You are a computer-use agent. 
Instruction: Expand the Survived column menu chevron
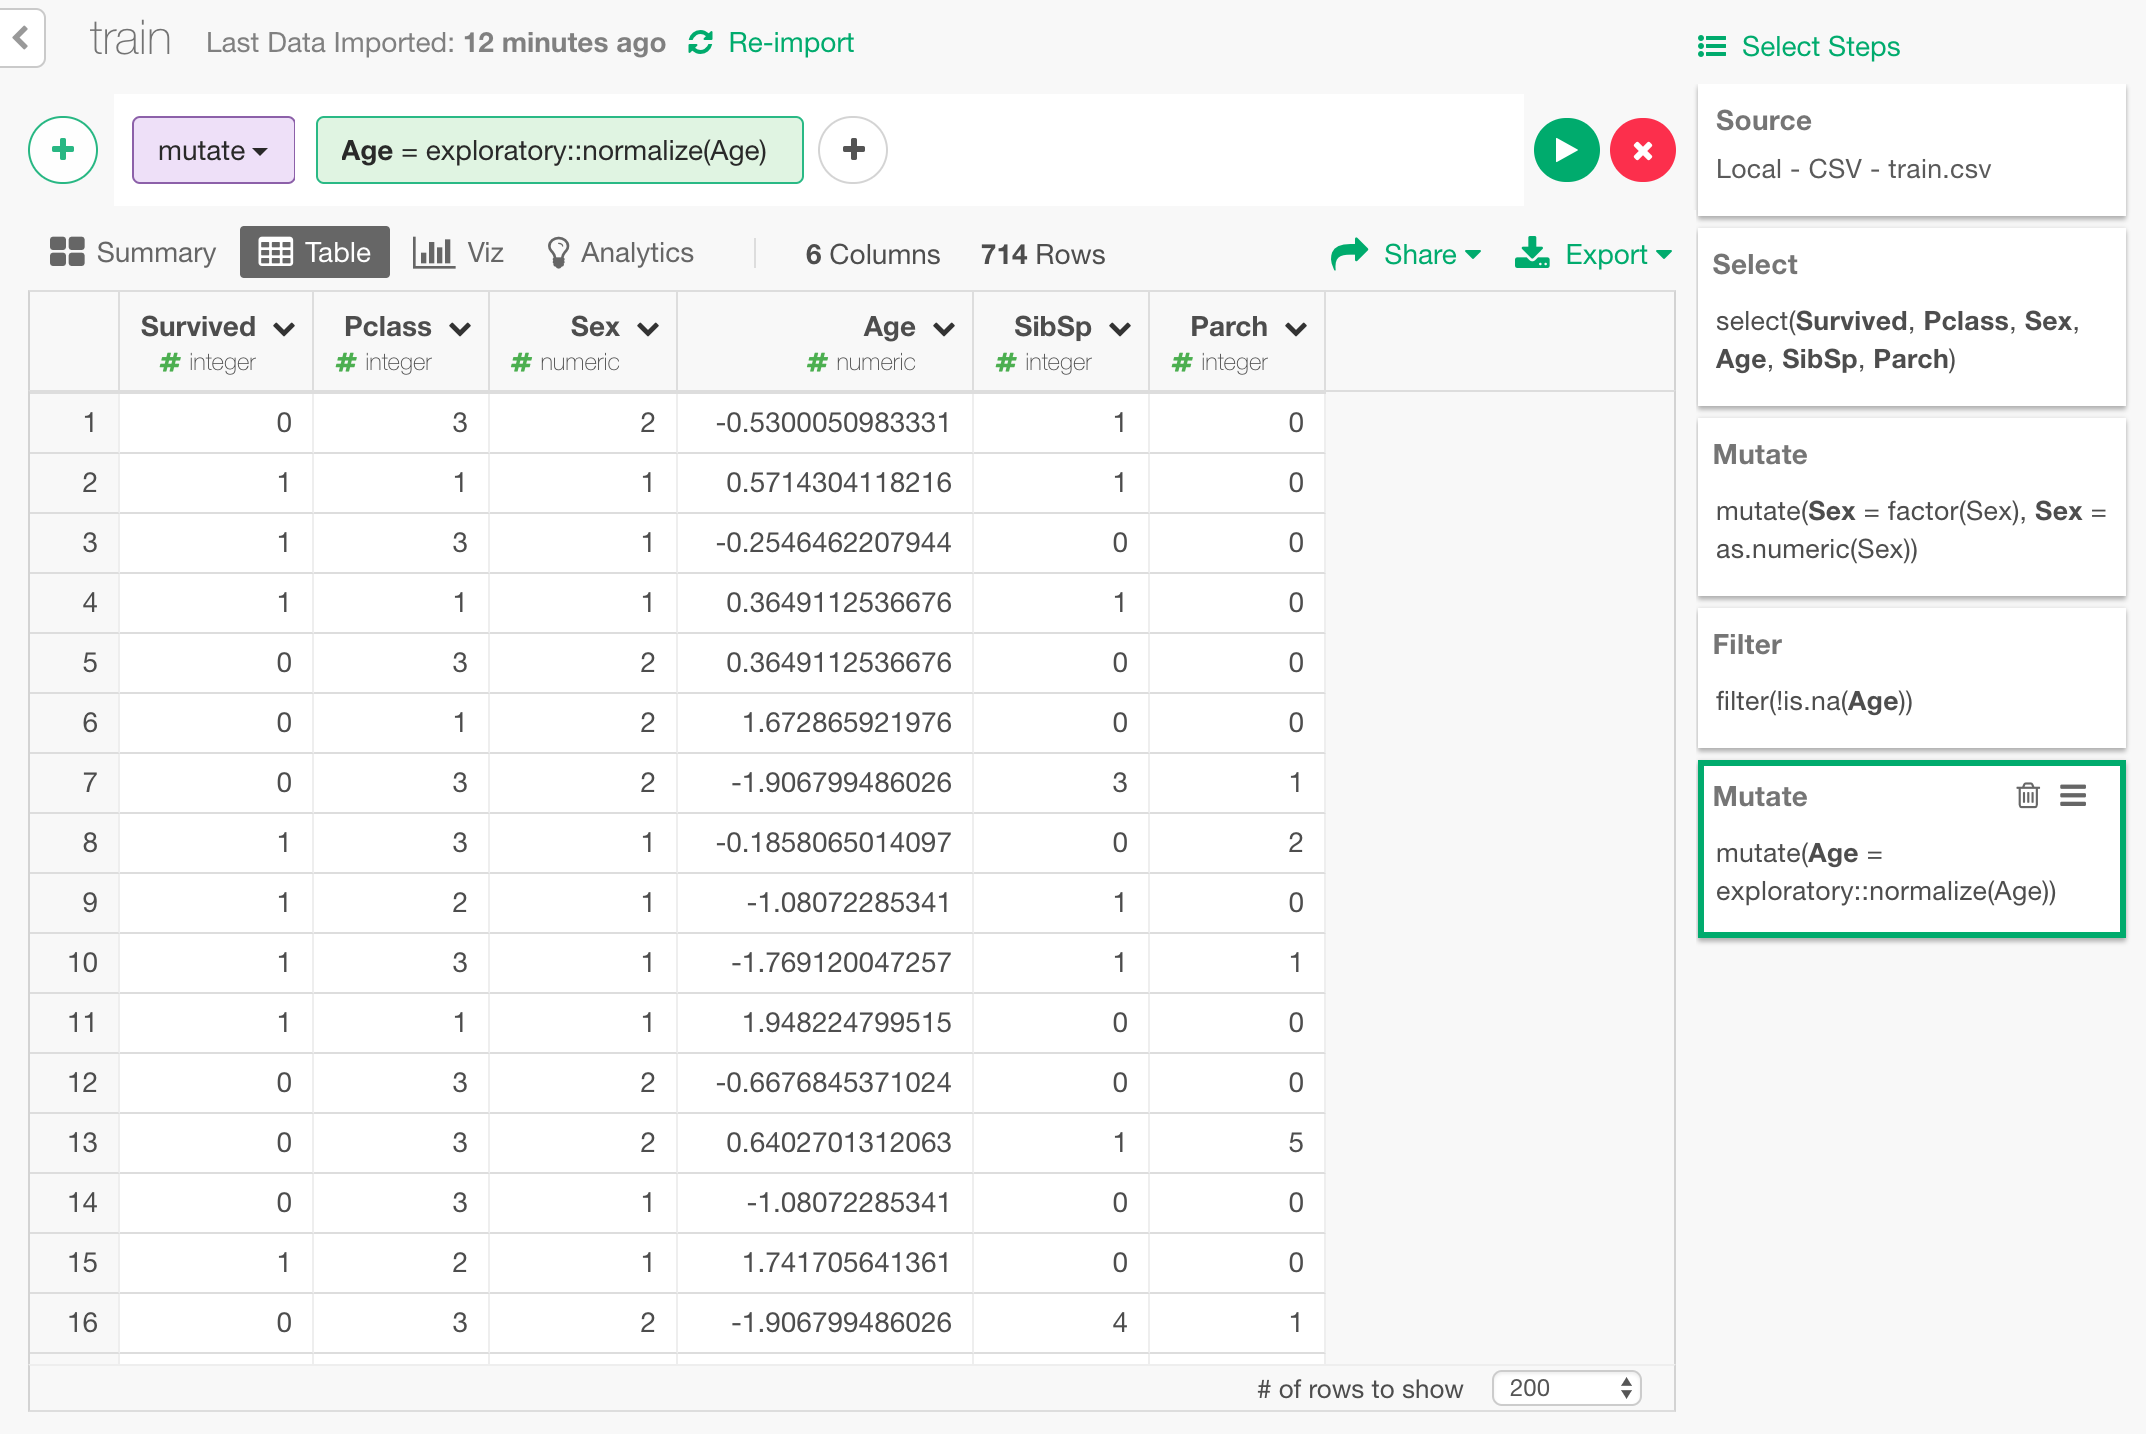click(x=283, y=326)
